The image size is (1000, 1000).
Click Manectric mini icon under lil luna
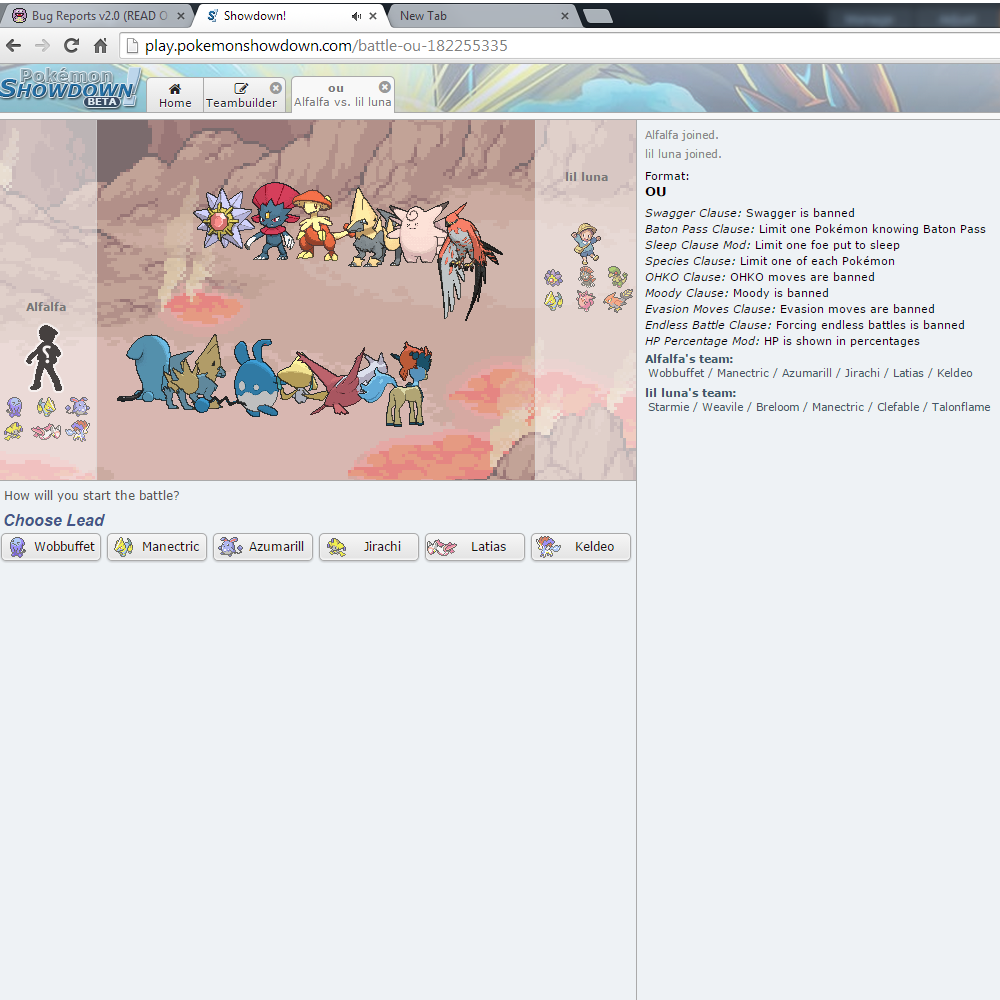click(554, 300)
